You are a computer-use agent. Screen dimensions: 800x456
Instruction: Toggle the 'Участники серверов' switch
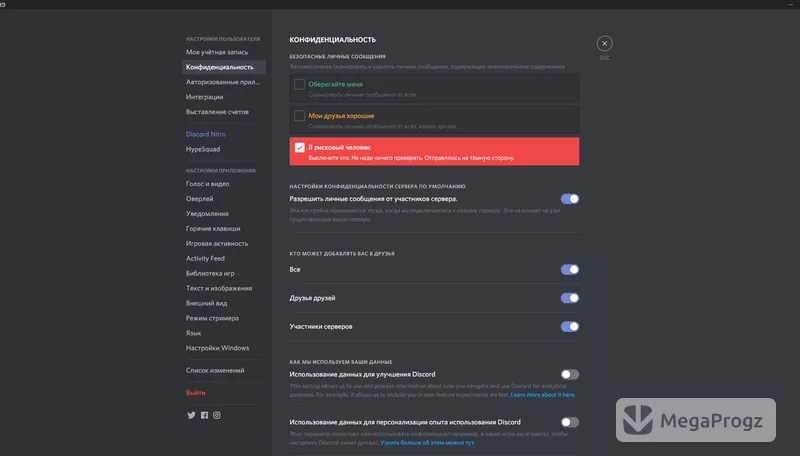pyautogui.click(x=569, y=326)
